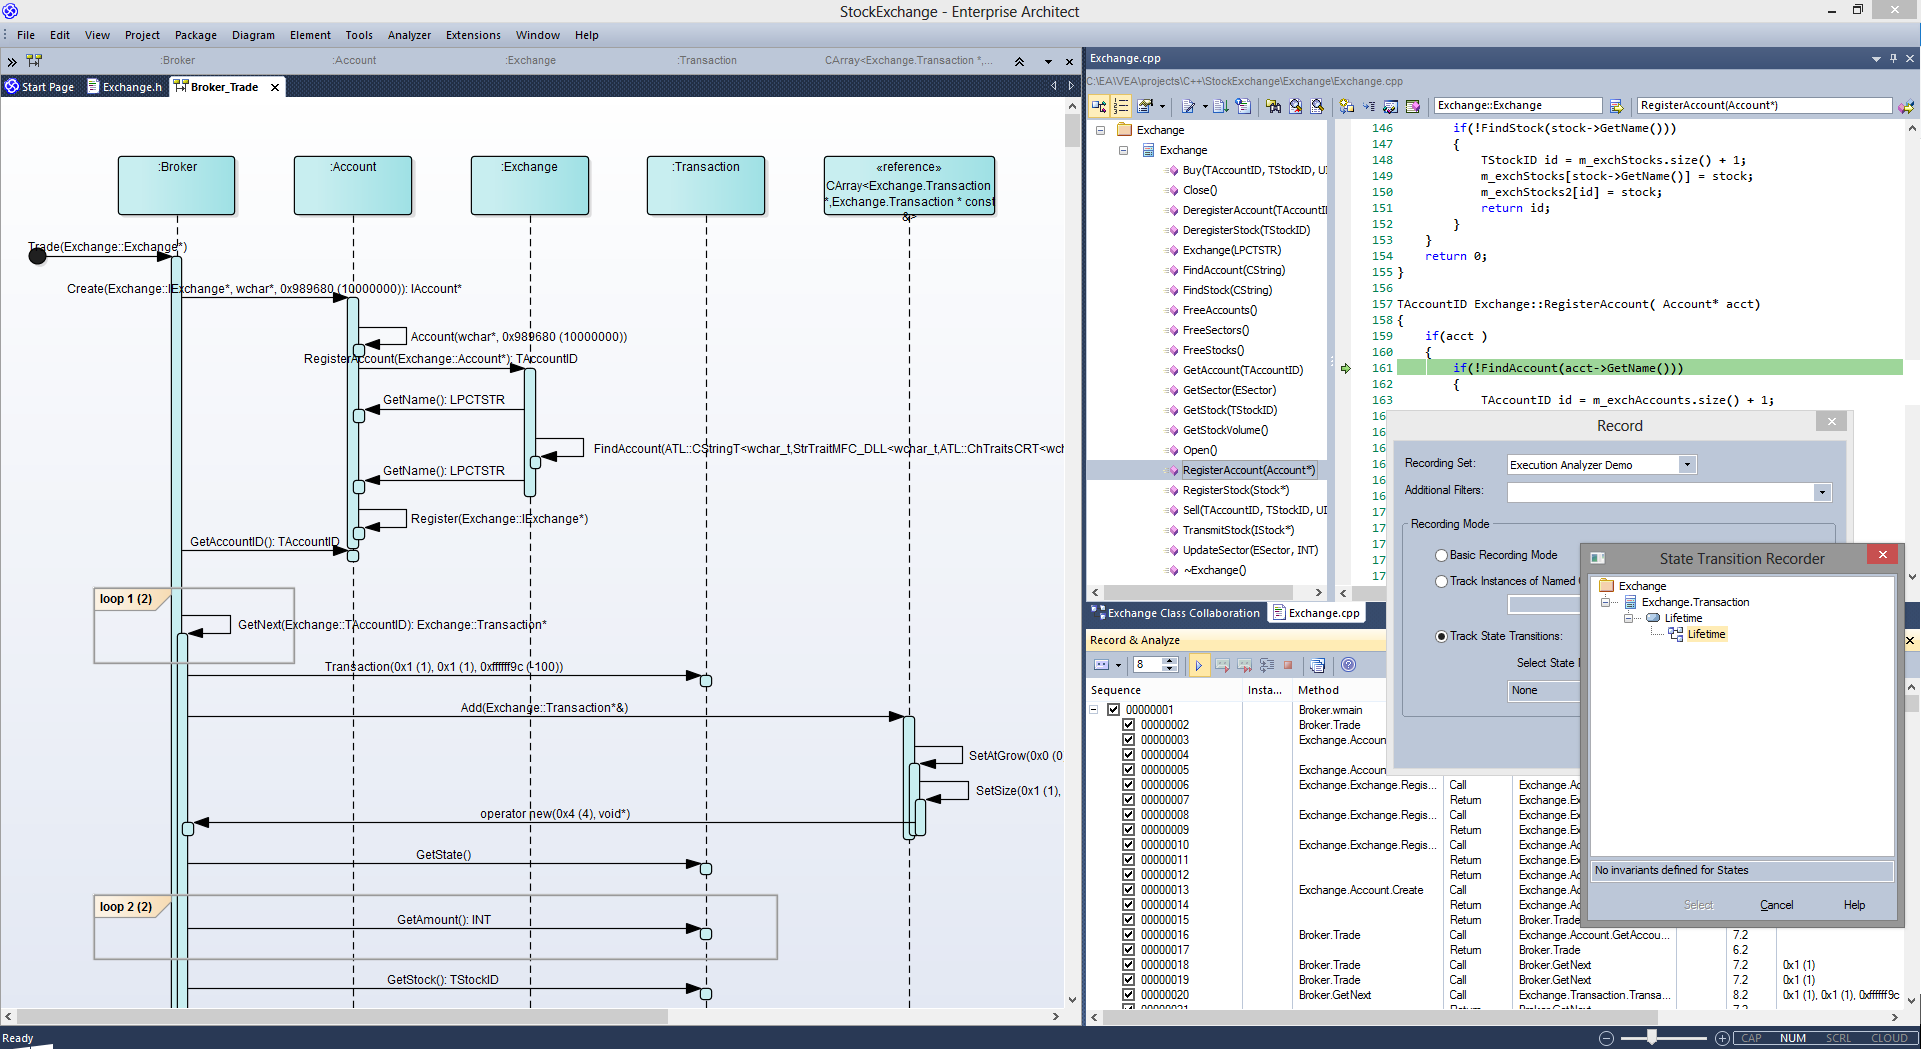
Task: Click the binoculars search icon in code toolbar
Action: pyautogui.click(x=1273, y=106)
